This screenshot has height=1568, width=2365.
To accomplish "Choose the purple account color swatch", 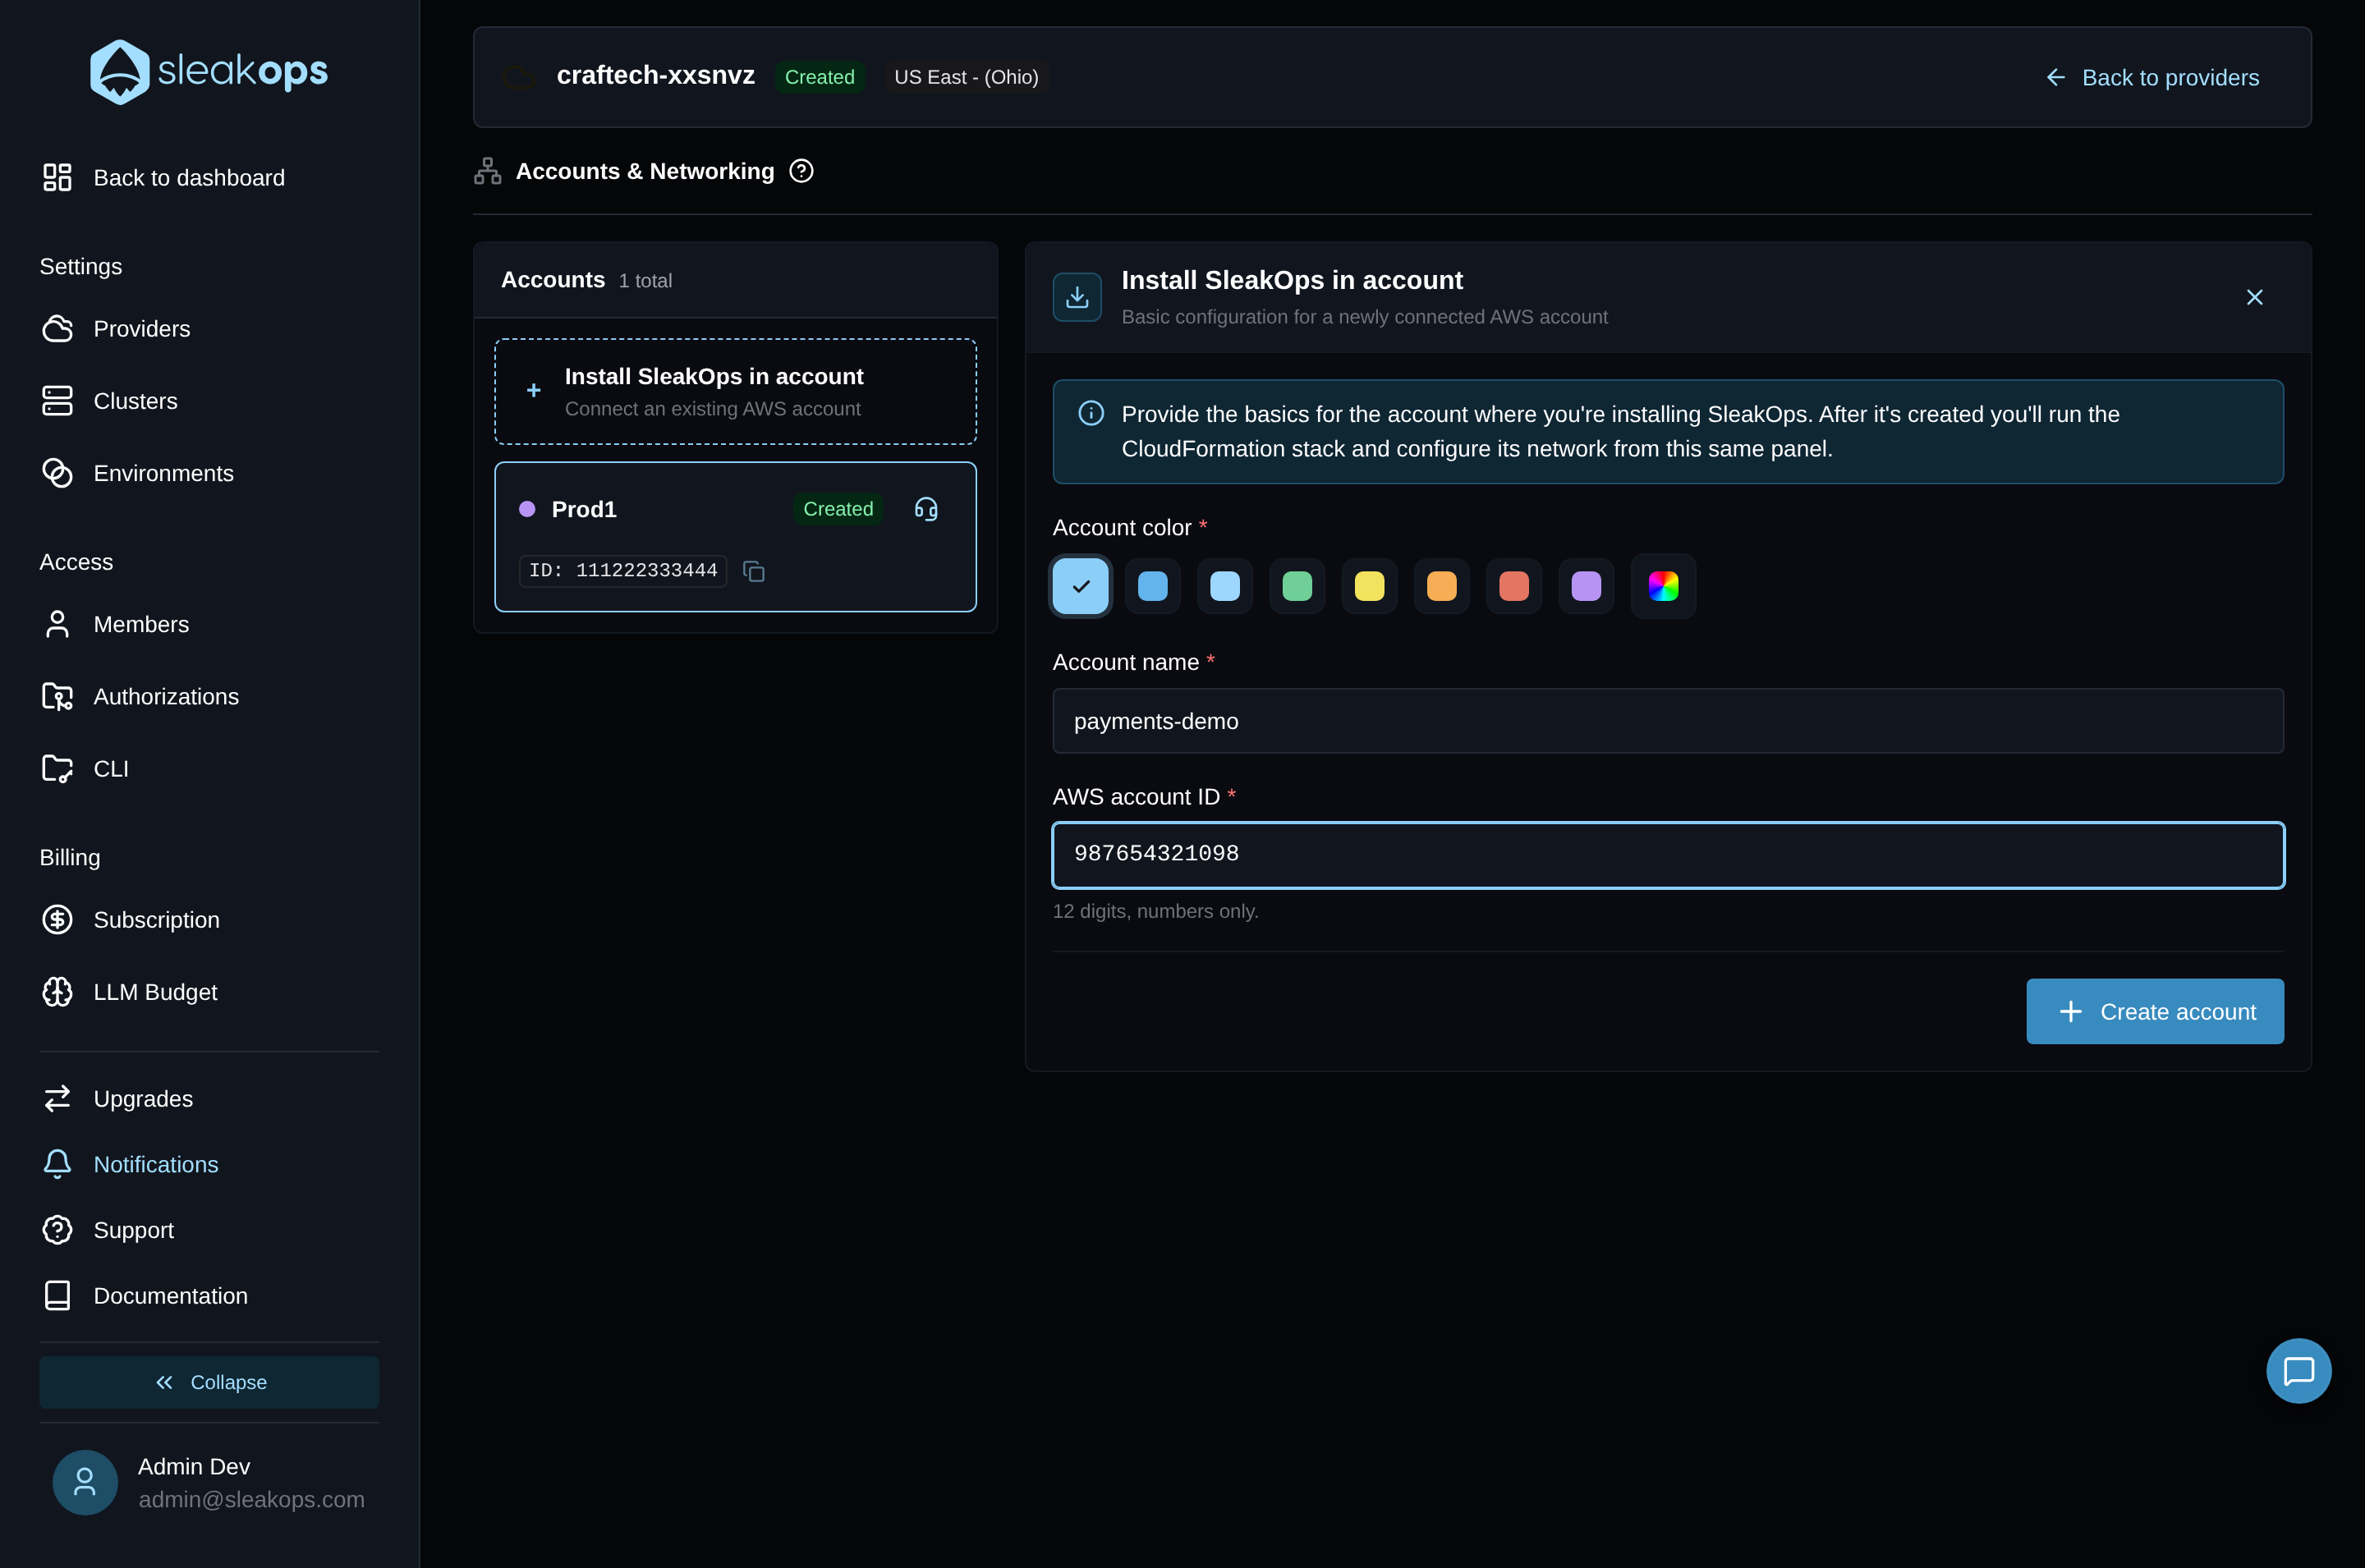I will pyautogui.click(x=1586, y=586).
